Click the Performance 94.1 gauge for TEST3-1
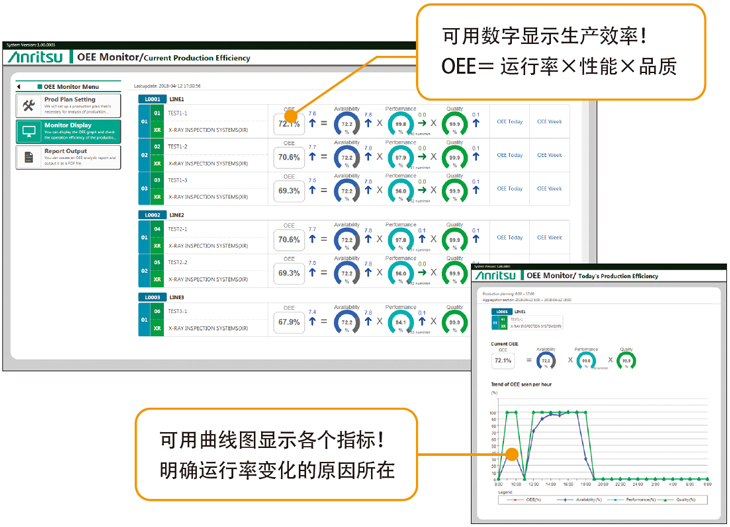 pos(401,322)
